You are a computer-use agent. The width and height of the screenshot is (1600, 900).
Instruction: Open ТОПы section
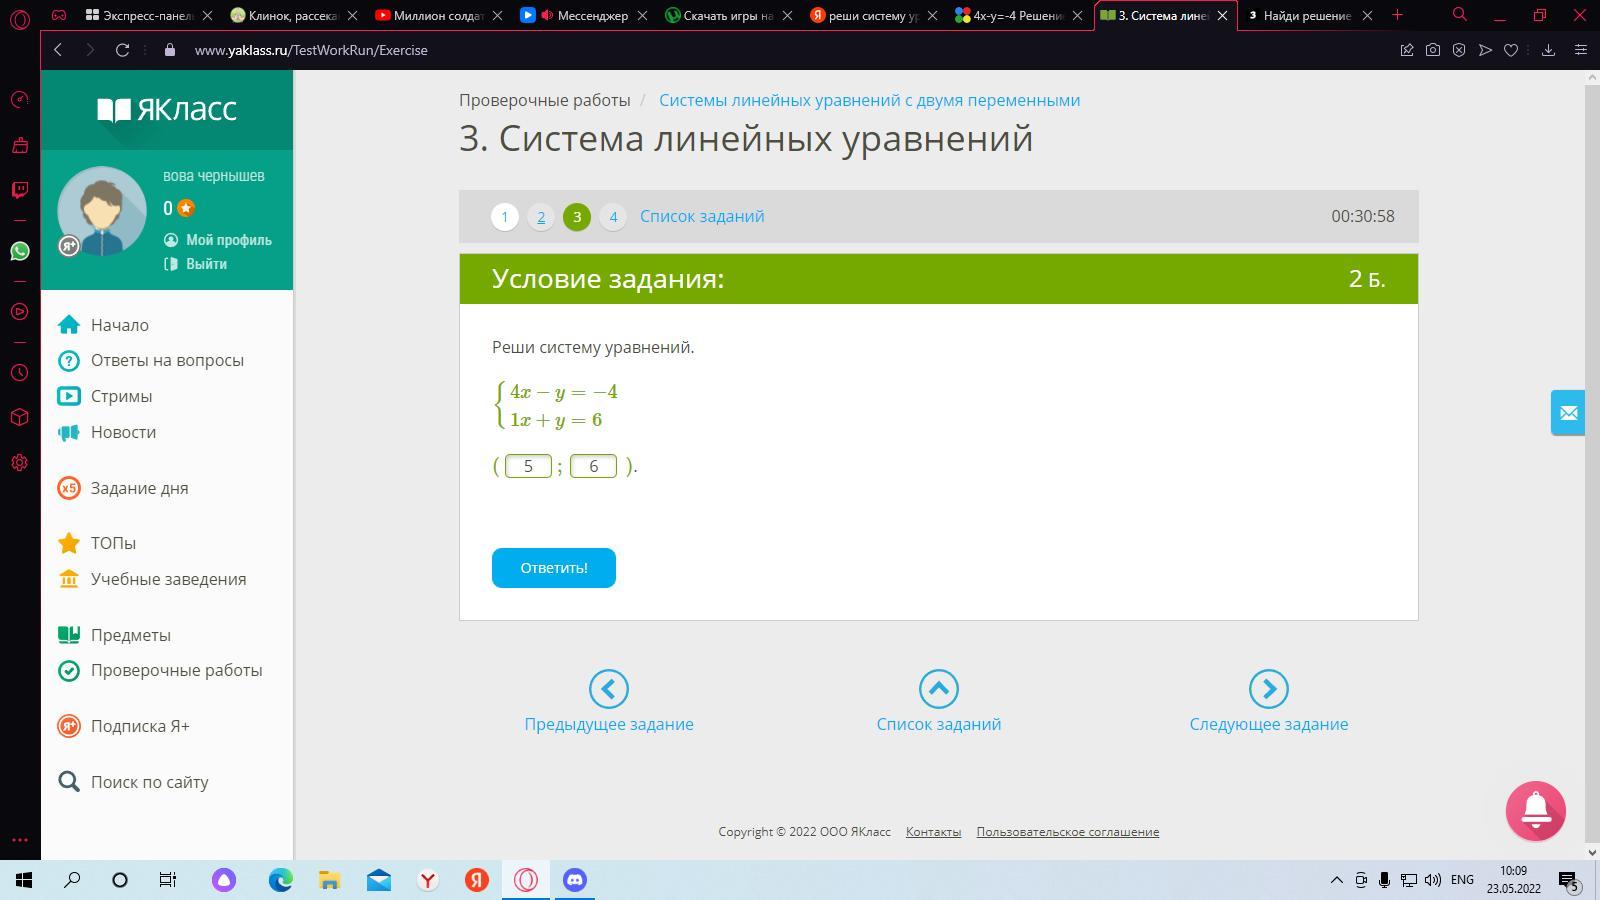click(x=97, y=543)
